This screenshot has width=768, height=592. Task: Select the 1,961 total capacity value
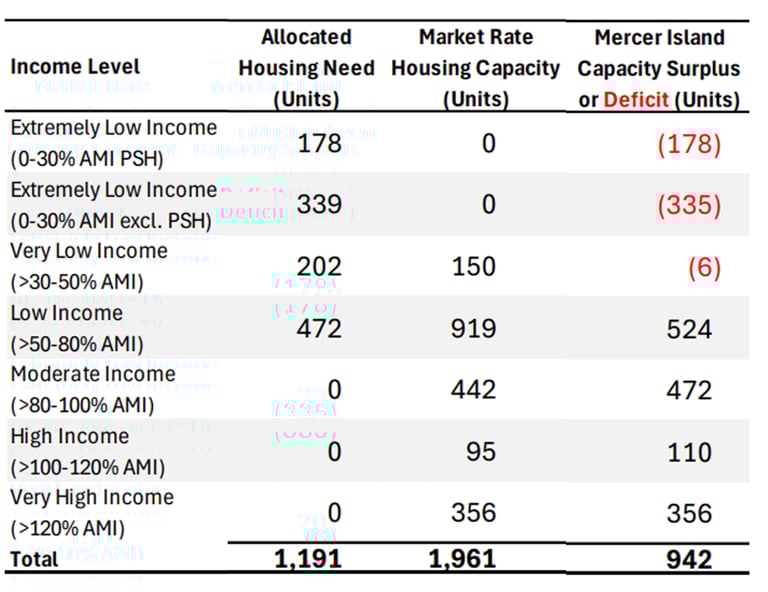[x=462, y=559]
